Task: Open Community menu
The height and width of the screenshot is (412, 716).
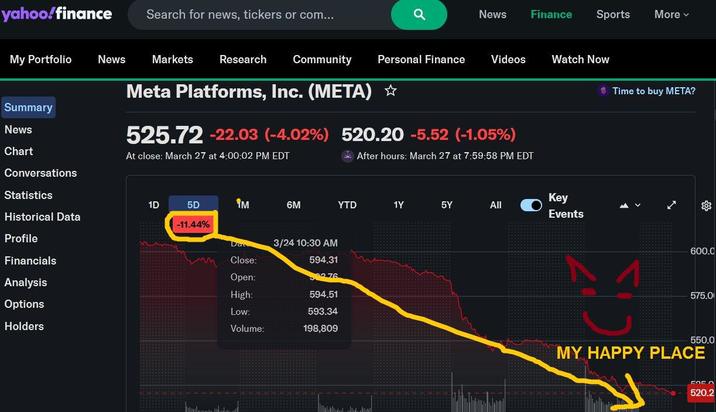Action: point(322,59)
